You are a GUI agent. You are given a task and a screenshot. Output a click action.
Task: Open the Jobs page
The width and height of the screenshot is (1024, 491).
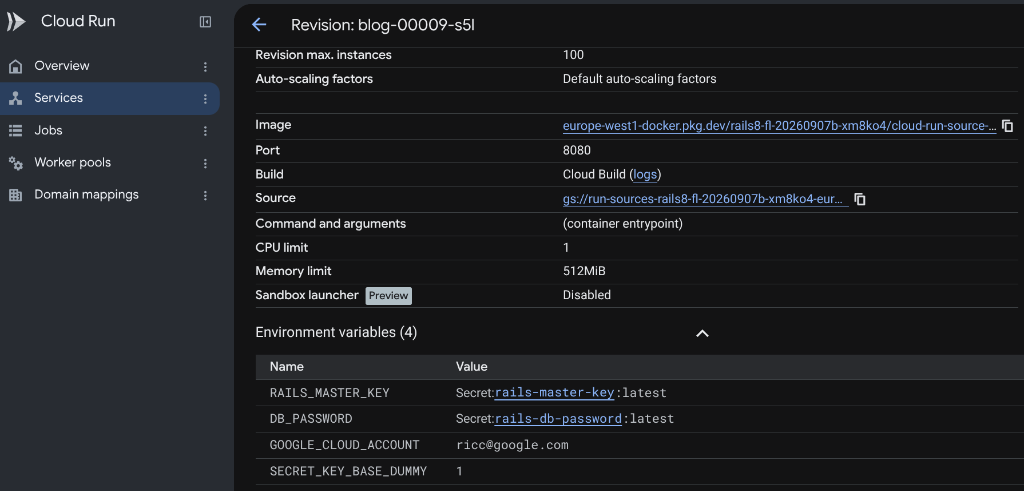pyautogui.click(x=48, y=131)
